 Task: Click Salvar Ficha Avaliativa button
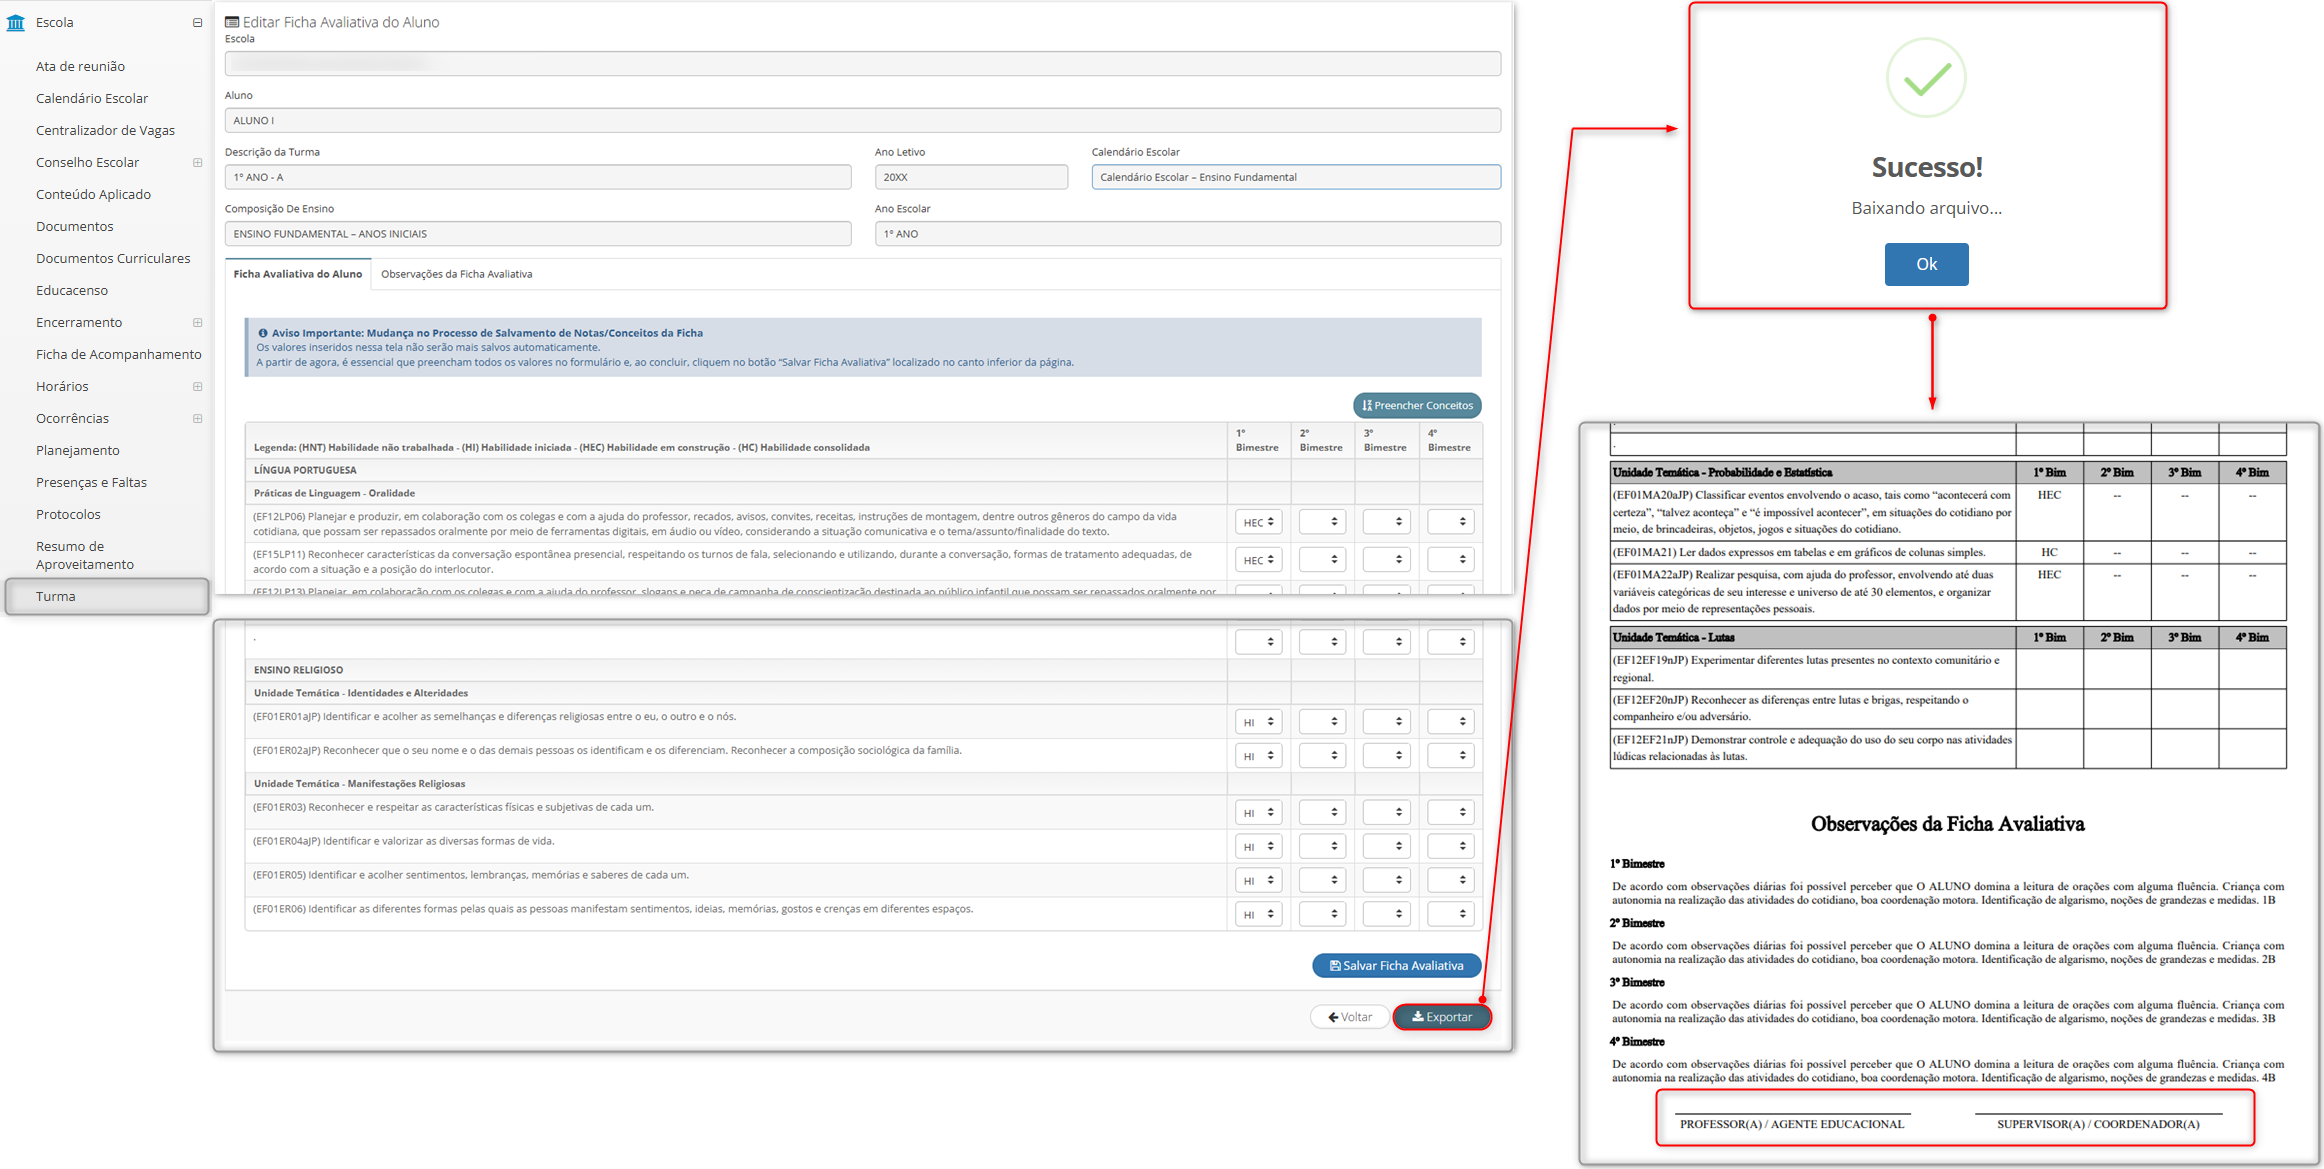[1396, 965]
